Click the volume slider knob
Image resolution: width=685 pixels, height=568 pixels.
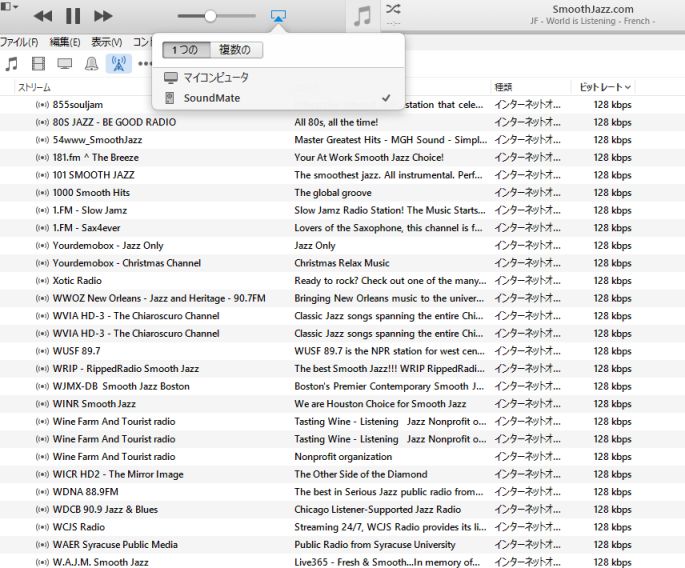(x=210, y=16)
